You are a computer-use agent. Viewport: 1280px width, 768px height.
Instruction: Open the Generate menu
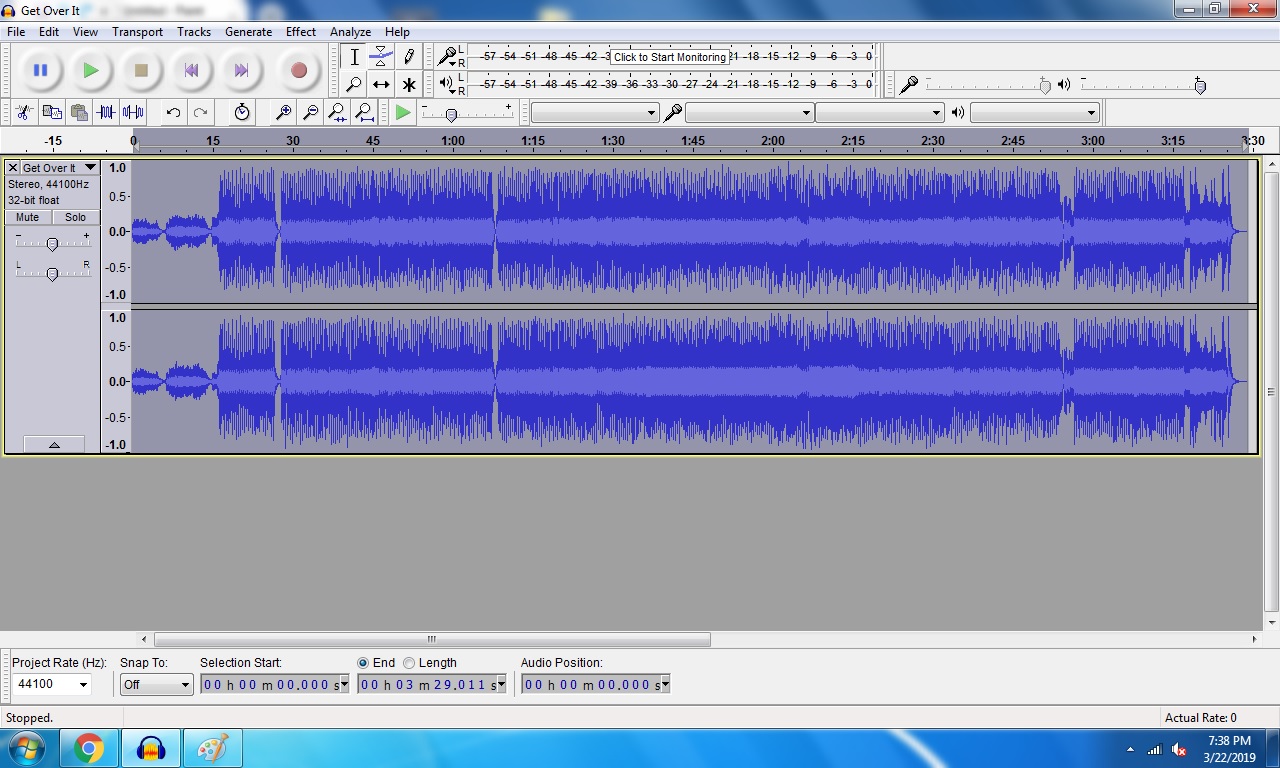[x=248, y=32]
